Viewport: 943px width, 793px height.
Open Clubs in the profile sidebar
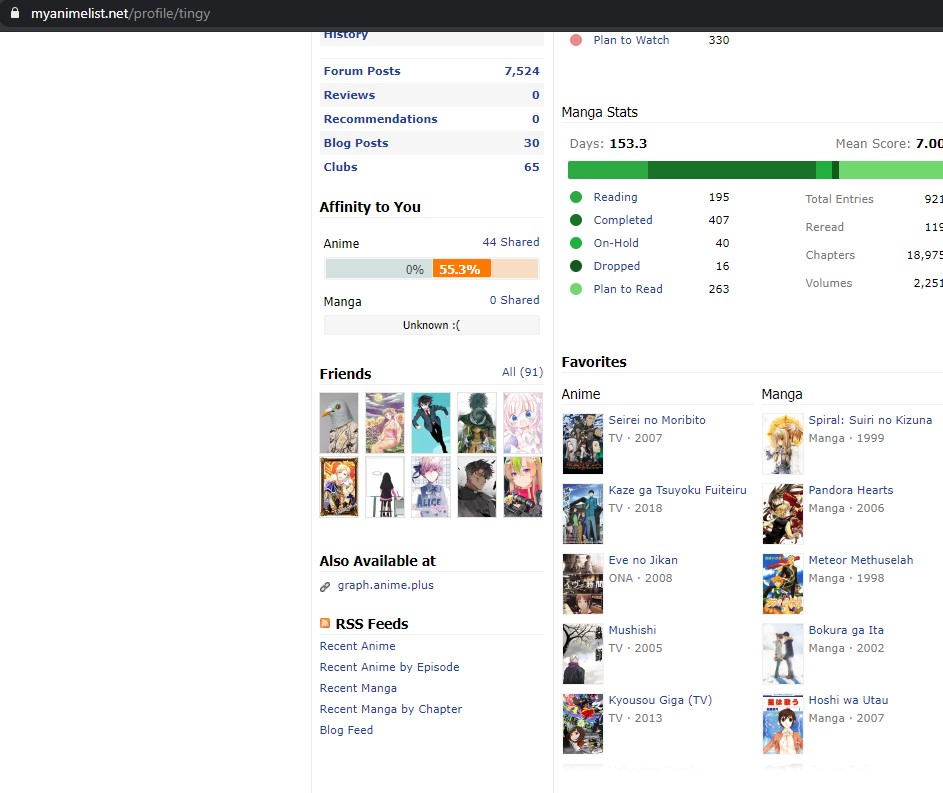[340, 167]
